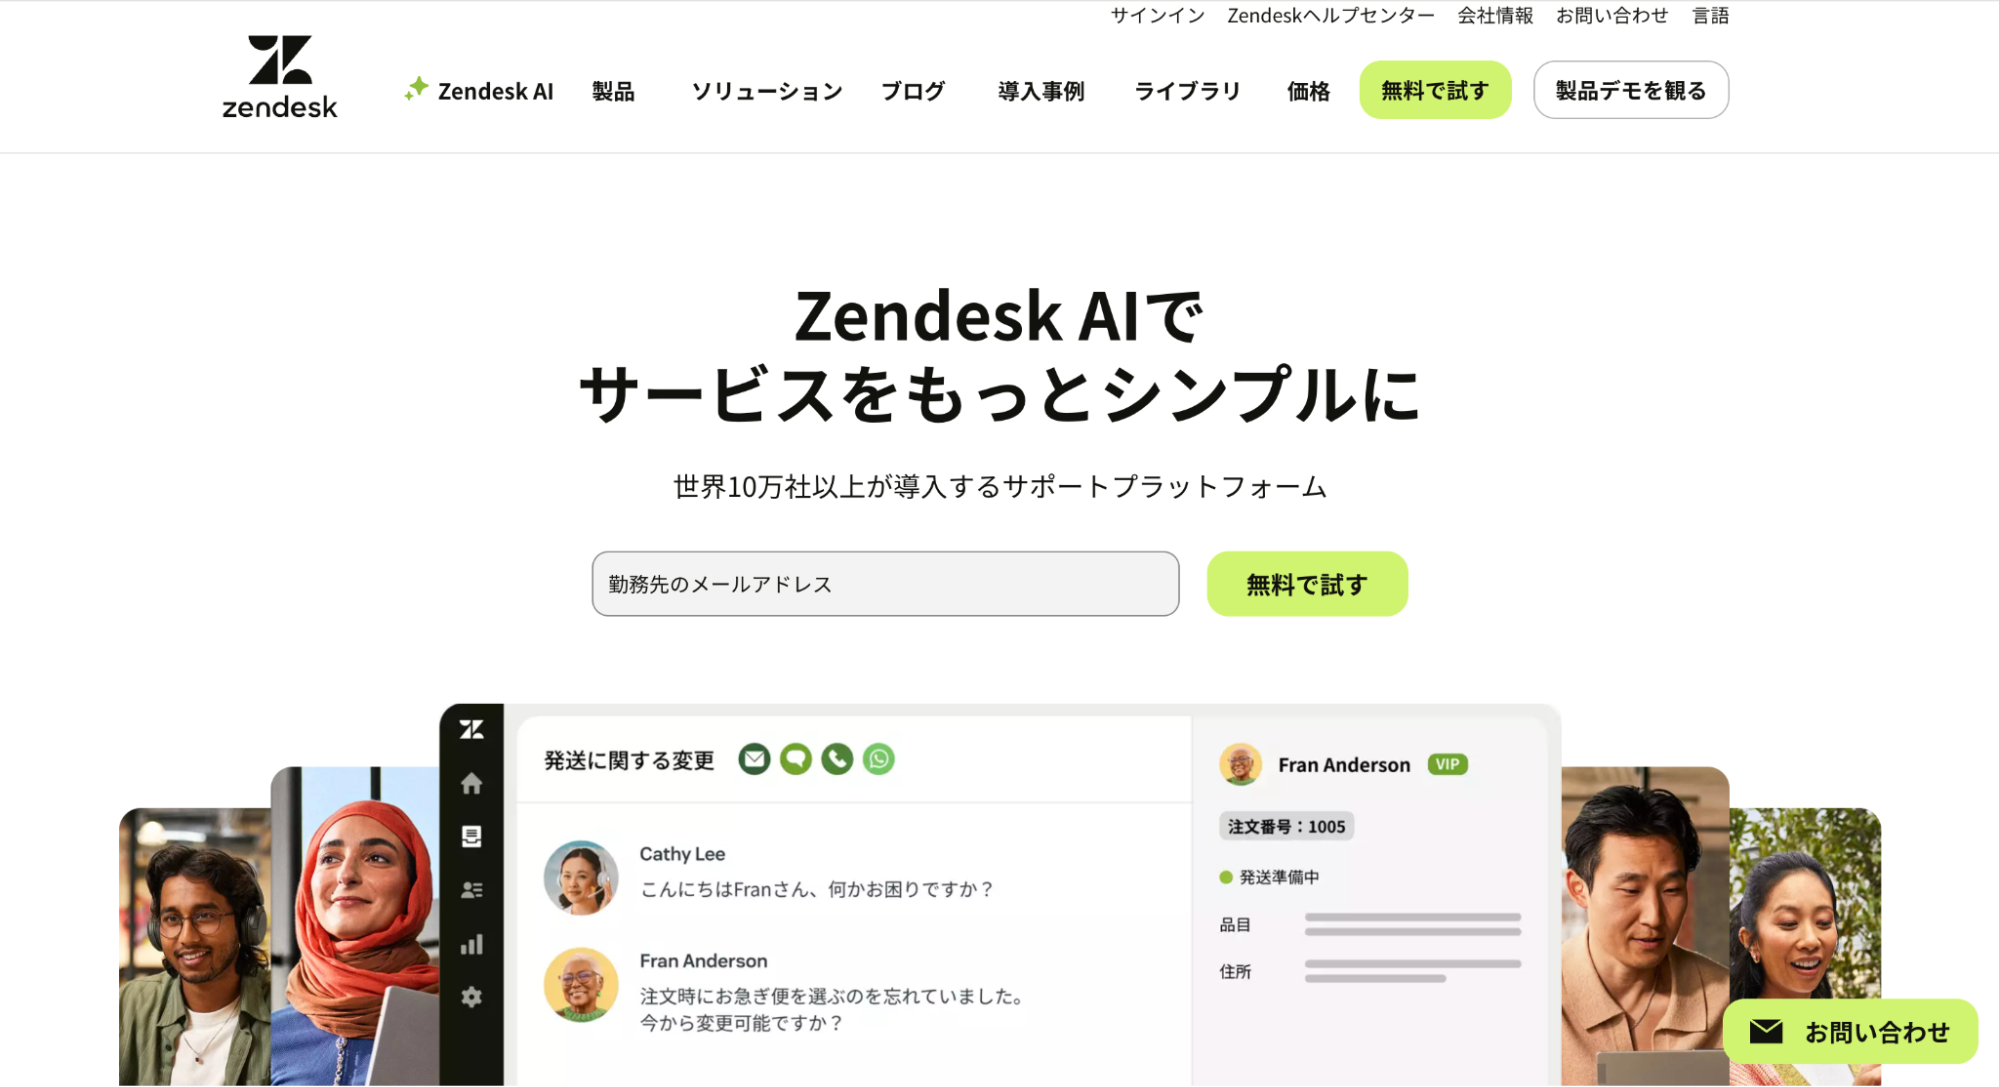1999x1087 pixels.
Task: Click the サインイン link
Action: click(1157, 15)
